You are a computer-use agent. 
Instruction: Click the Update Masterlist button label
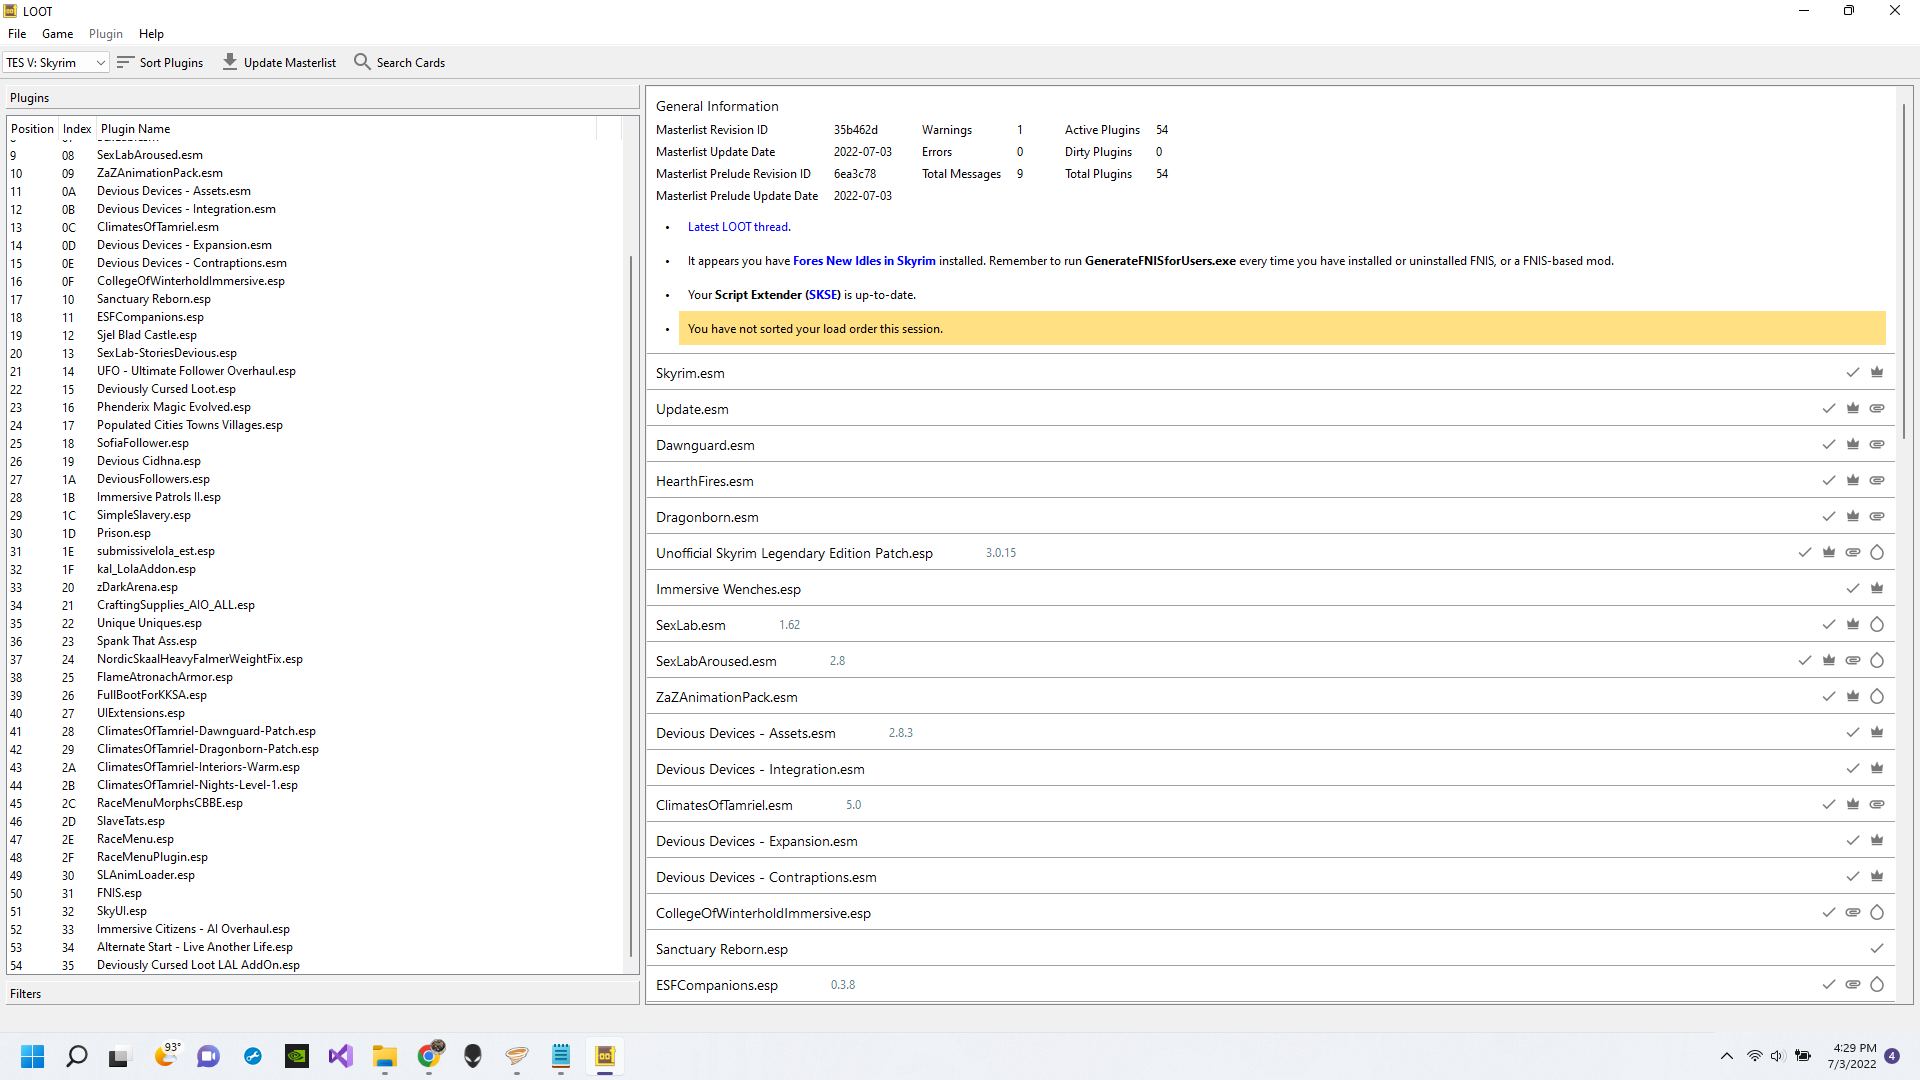coord(290,62)
